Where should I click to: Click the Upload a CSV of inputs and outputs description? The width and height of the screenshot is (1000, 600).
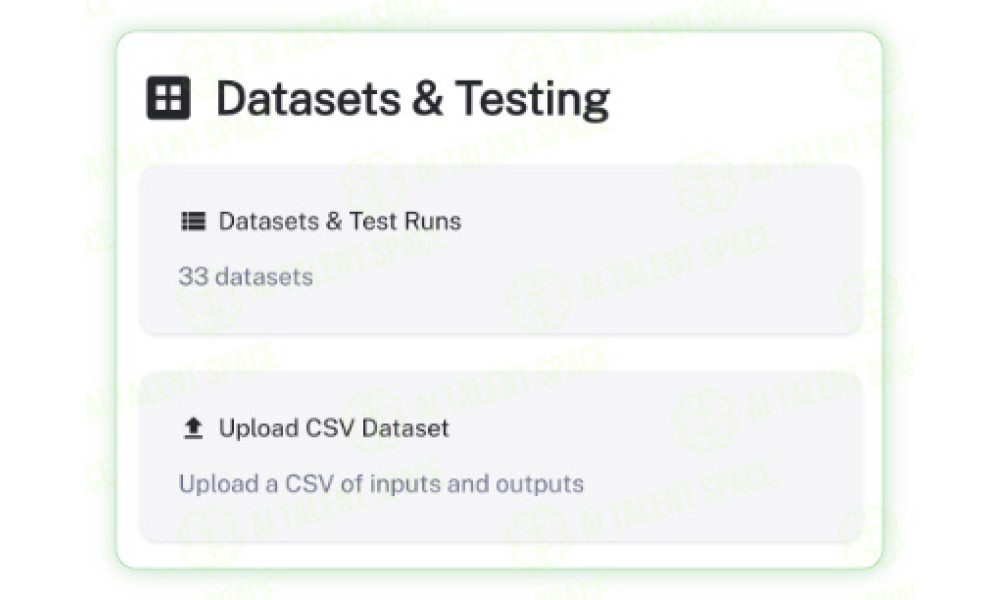tap(381, 484)
